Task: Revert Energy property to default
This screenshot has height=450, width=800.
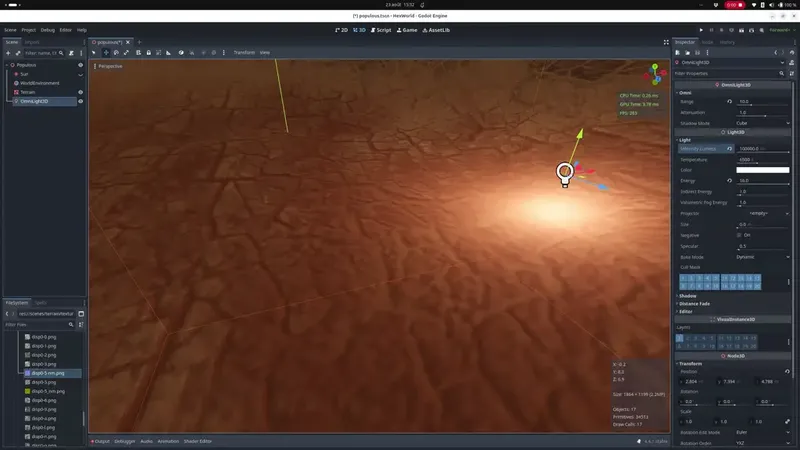Action: [730, 181]
